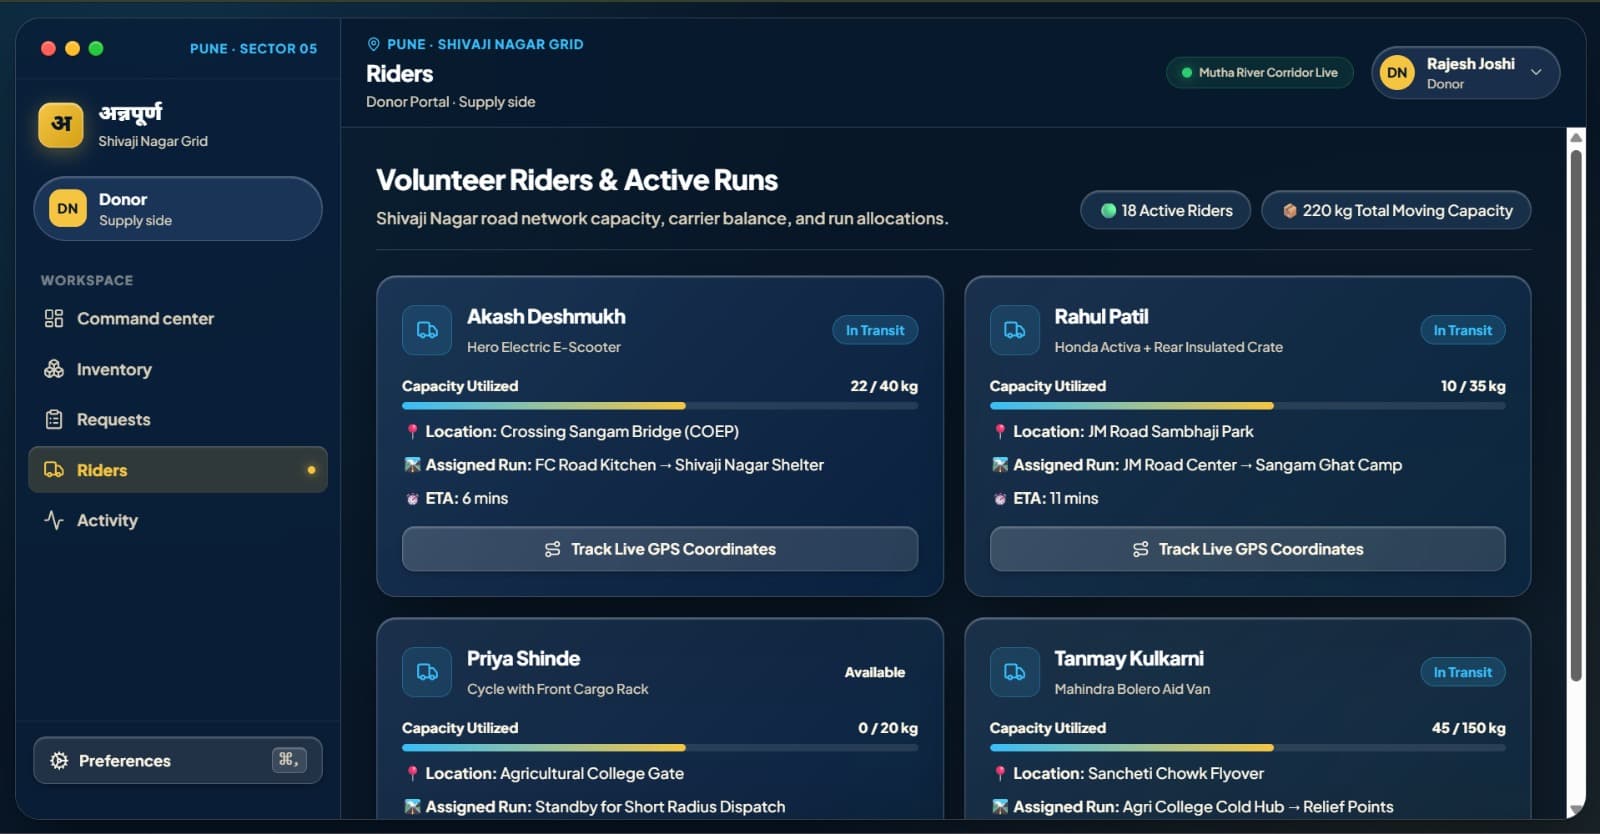Open the Preferences button
This screenshot has width=1600, height=834.
[178, 761]
